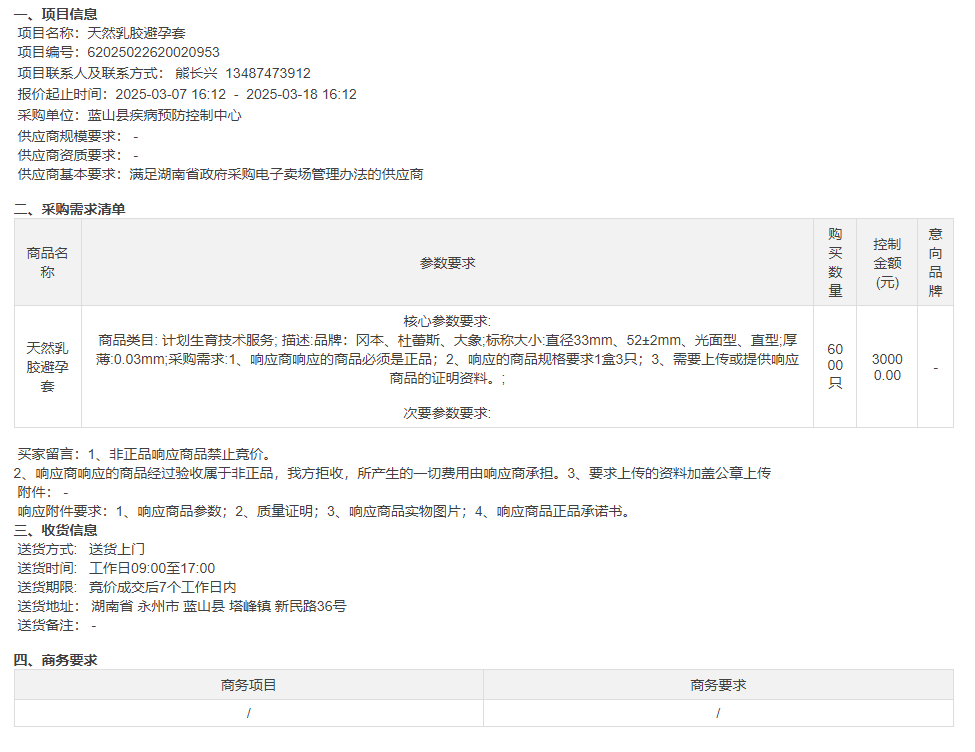Image resolution: width=975 pixels, height=752 pixels.
Task: Click the 二、采购需求清单 section heading
Action: pos(70,209)
